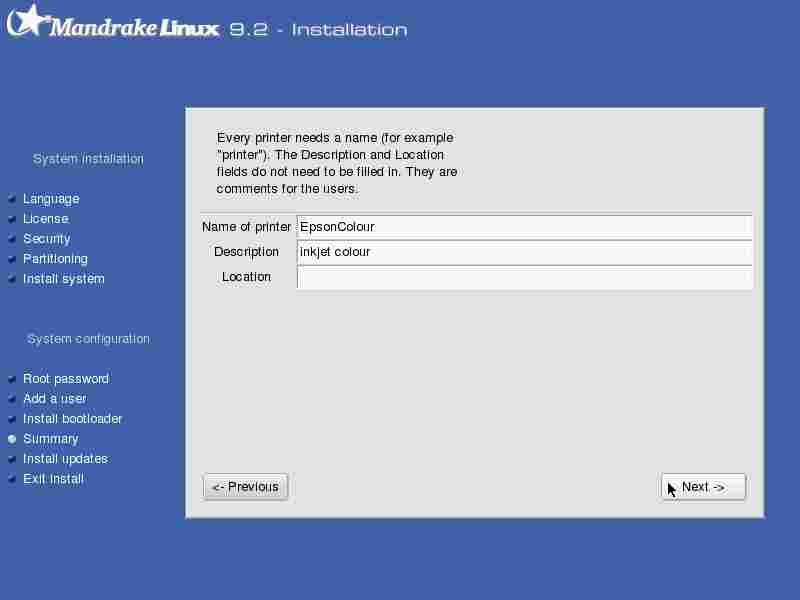Click the bullet beside Install system

coord(12,279)
